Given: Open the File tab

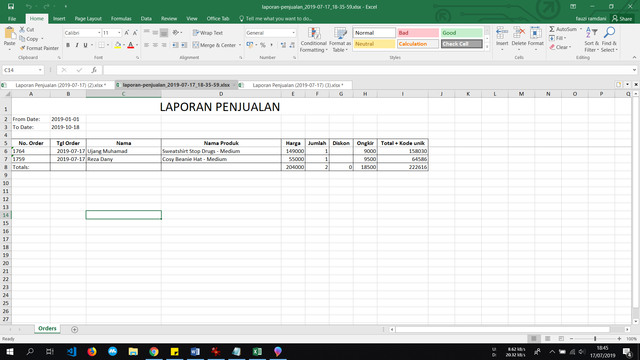Looking at the screenshot, I should (12, 19).
